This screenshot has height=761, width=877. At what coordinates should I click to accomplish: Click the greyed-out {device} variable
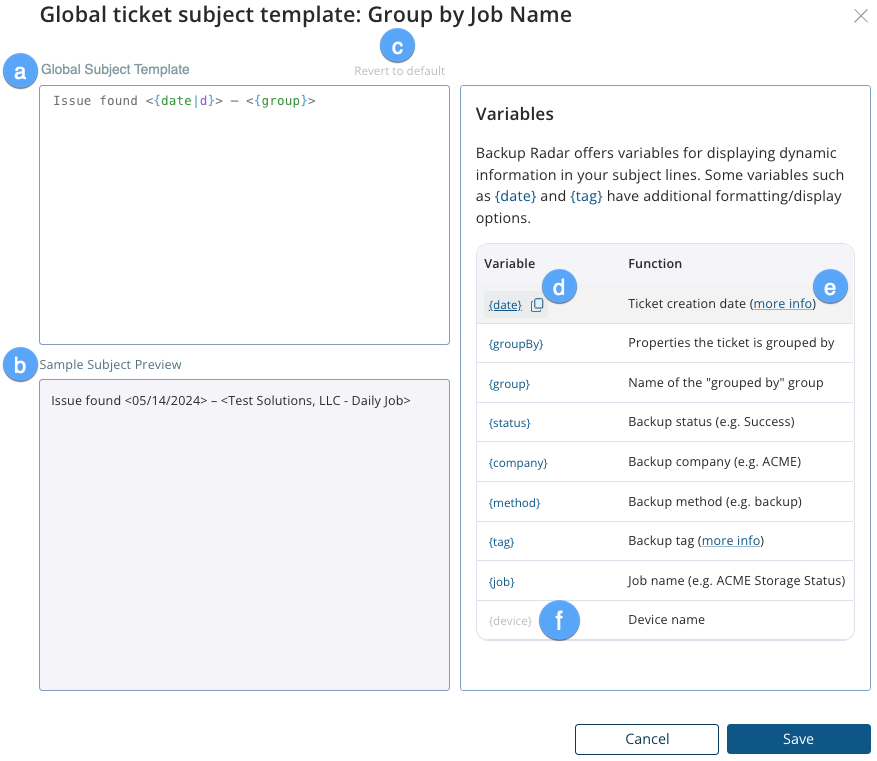click(x=510, y=621)
